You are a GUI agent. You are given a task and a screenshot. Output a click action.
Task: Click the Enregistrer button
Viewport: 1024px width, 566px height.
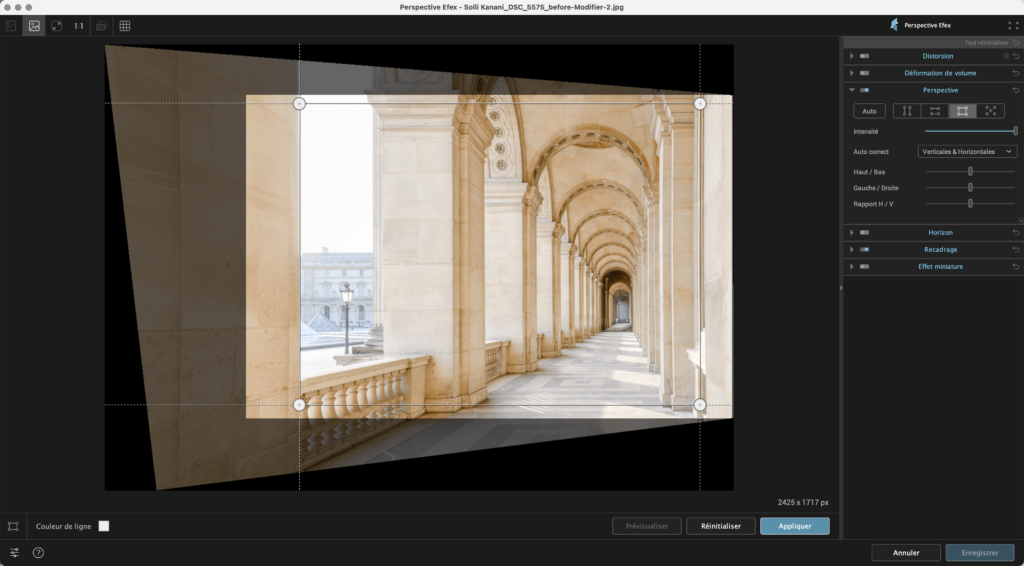click(980, 553)
